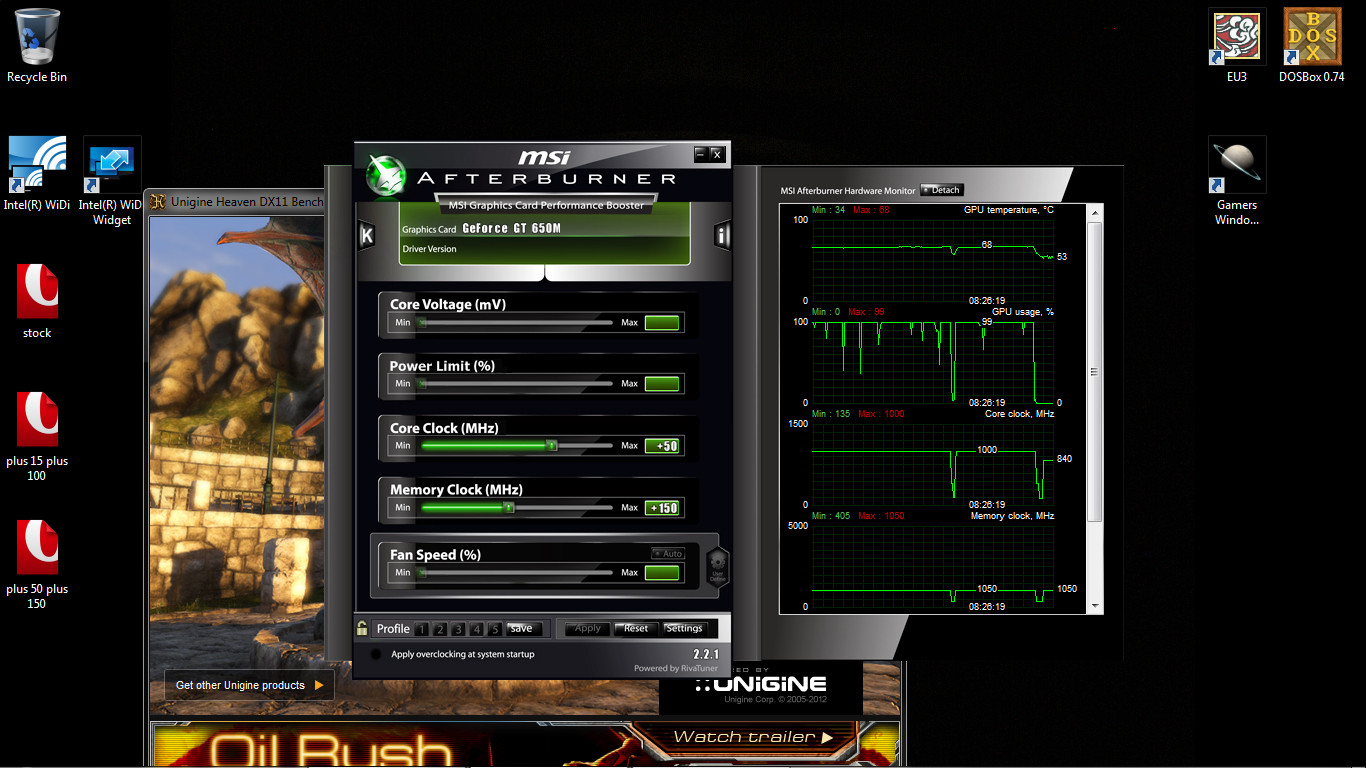
Task: Reset overclock settings to default
Action: click(x=636, y=629)
